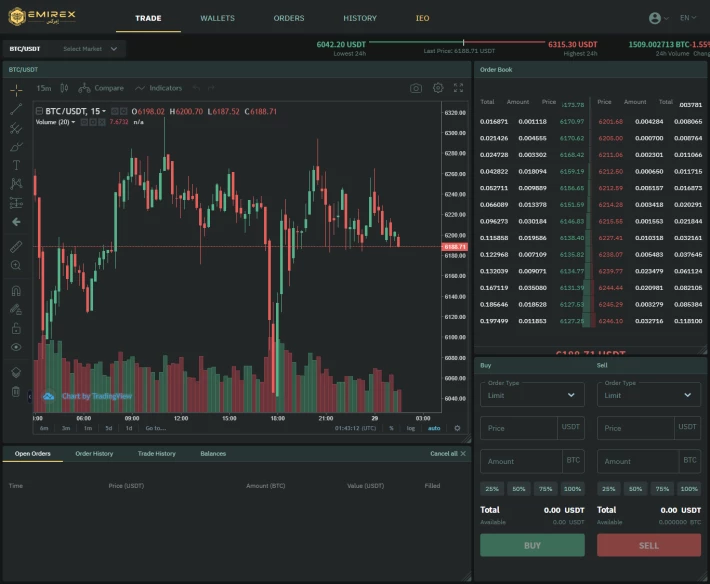Click Go to... date button
The width and height of the screenshot is (710, 584).
156,428
